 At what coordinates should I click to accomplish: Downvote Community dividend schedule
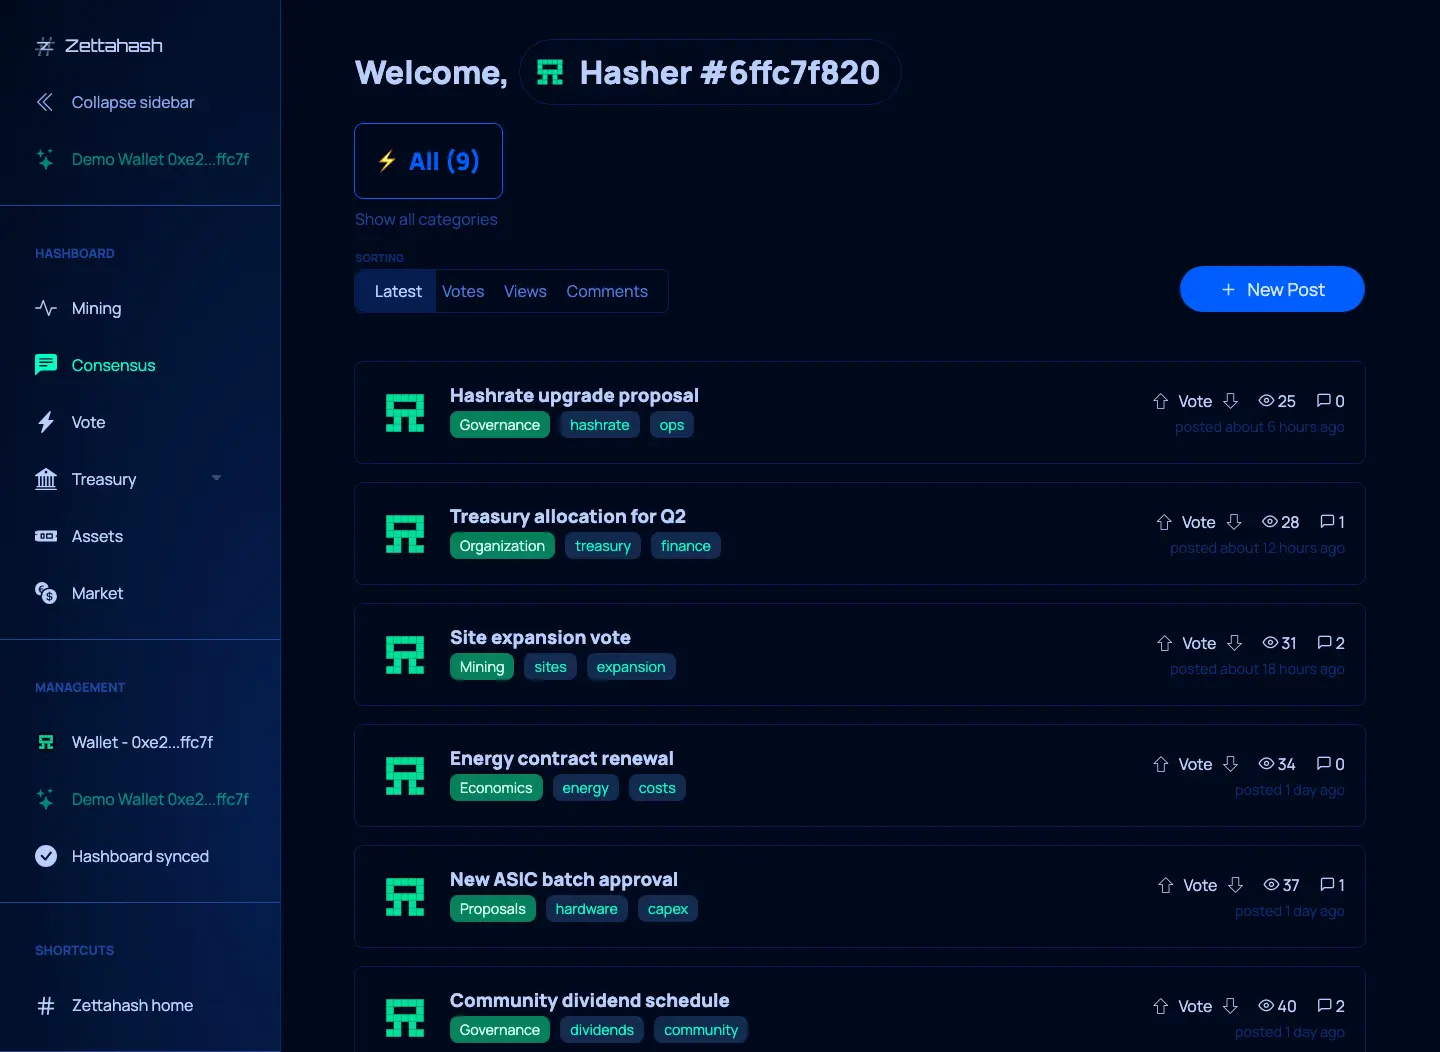(1231, 1006)
